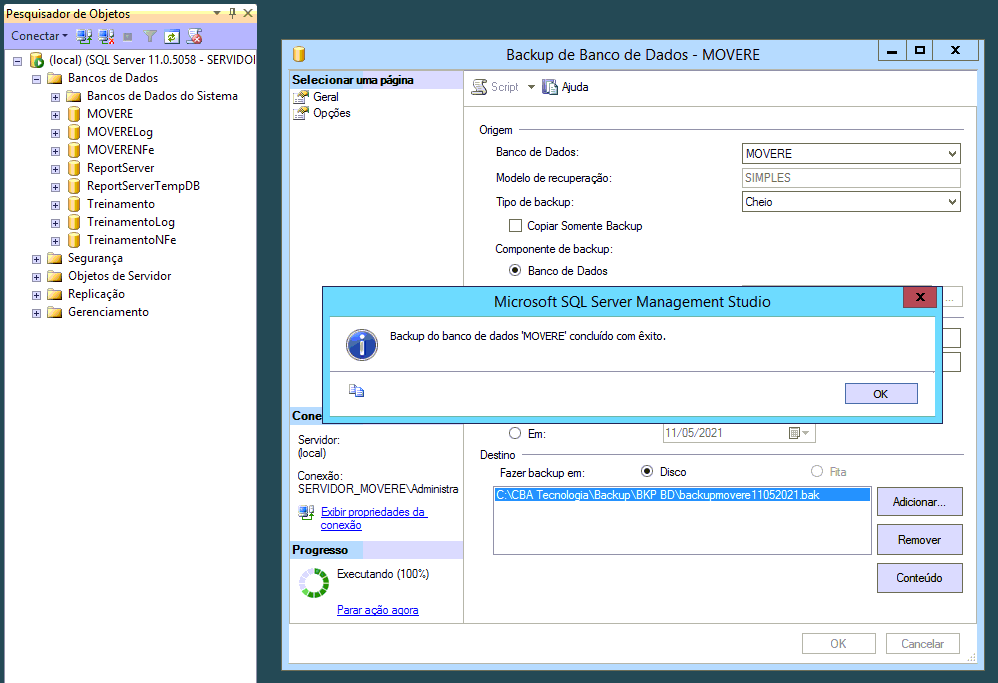
Task: Click the Disconnect server icon
Action: [106, 36]
